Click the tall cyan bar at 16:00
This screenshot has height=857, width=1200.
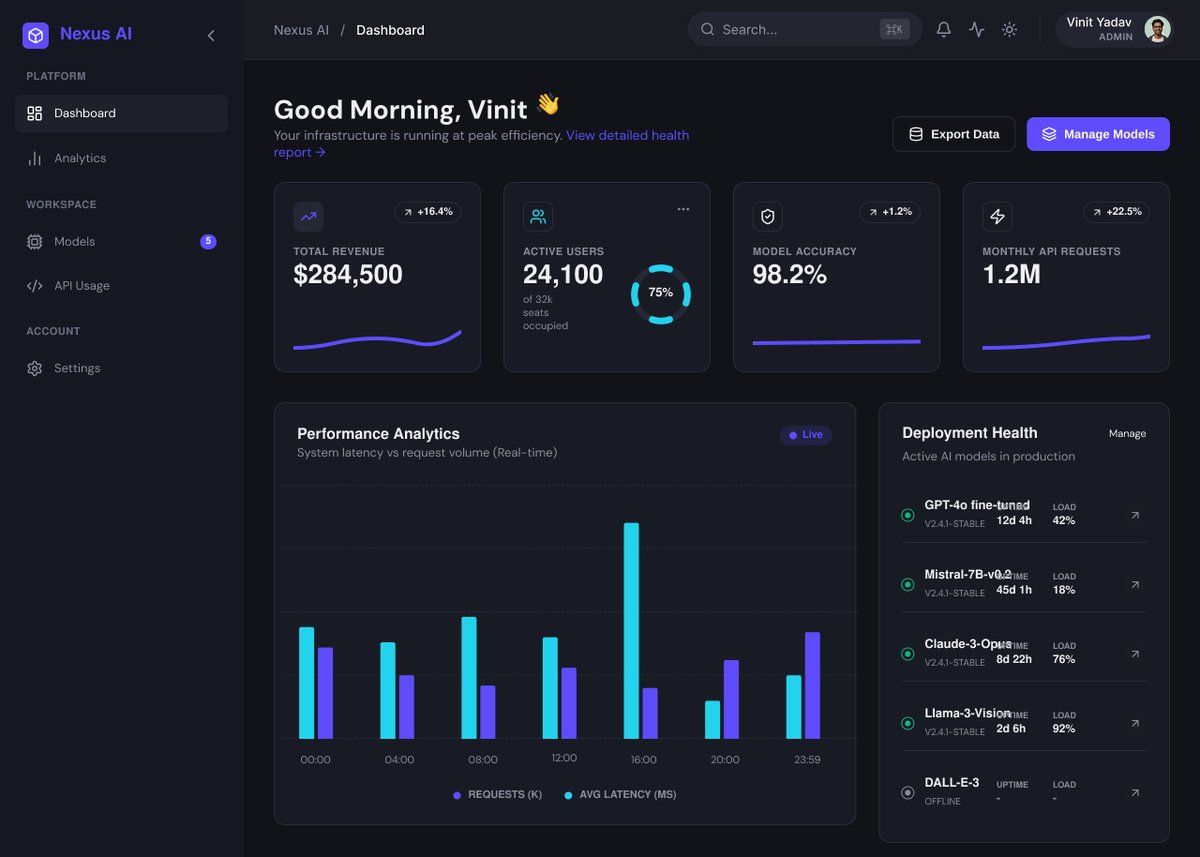click(631, 630)
